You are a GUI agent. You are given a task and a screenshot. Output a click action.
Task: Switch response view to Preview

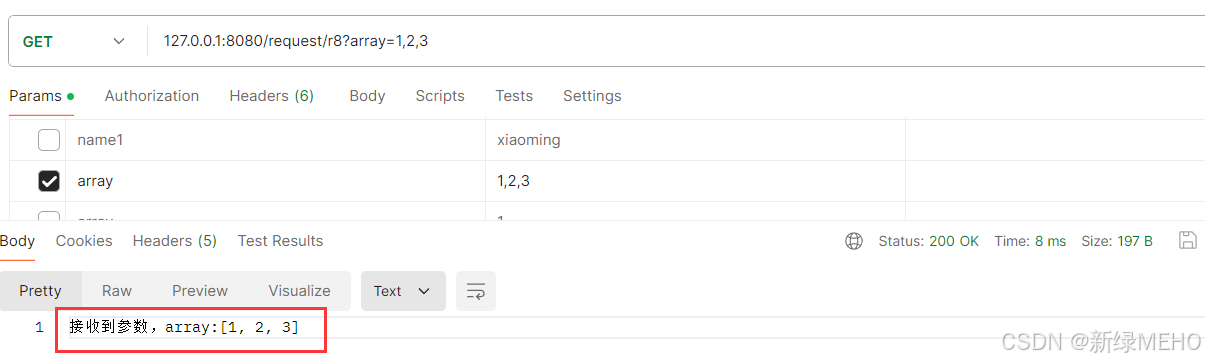(x=200, y=291)
